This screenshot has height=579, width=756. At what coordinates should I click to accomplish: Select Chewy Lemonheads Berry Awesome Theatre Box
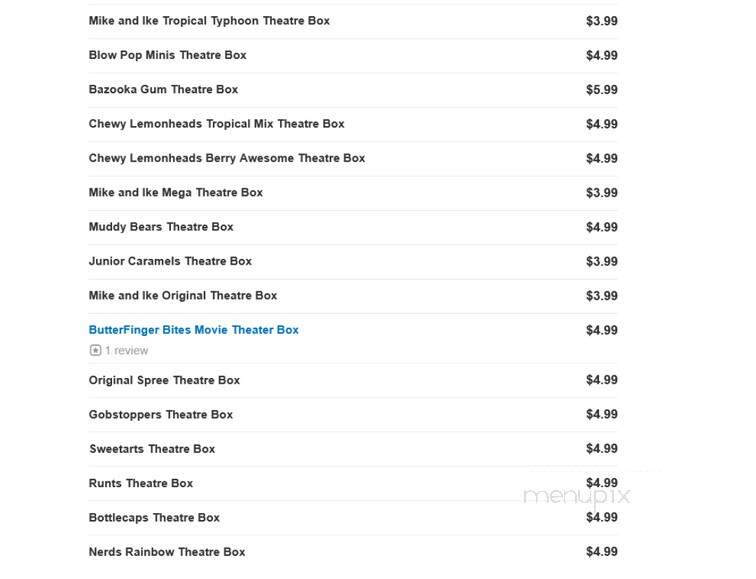[227, 158]
